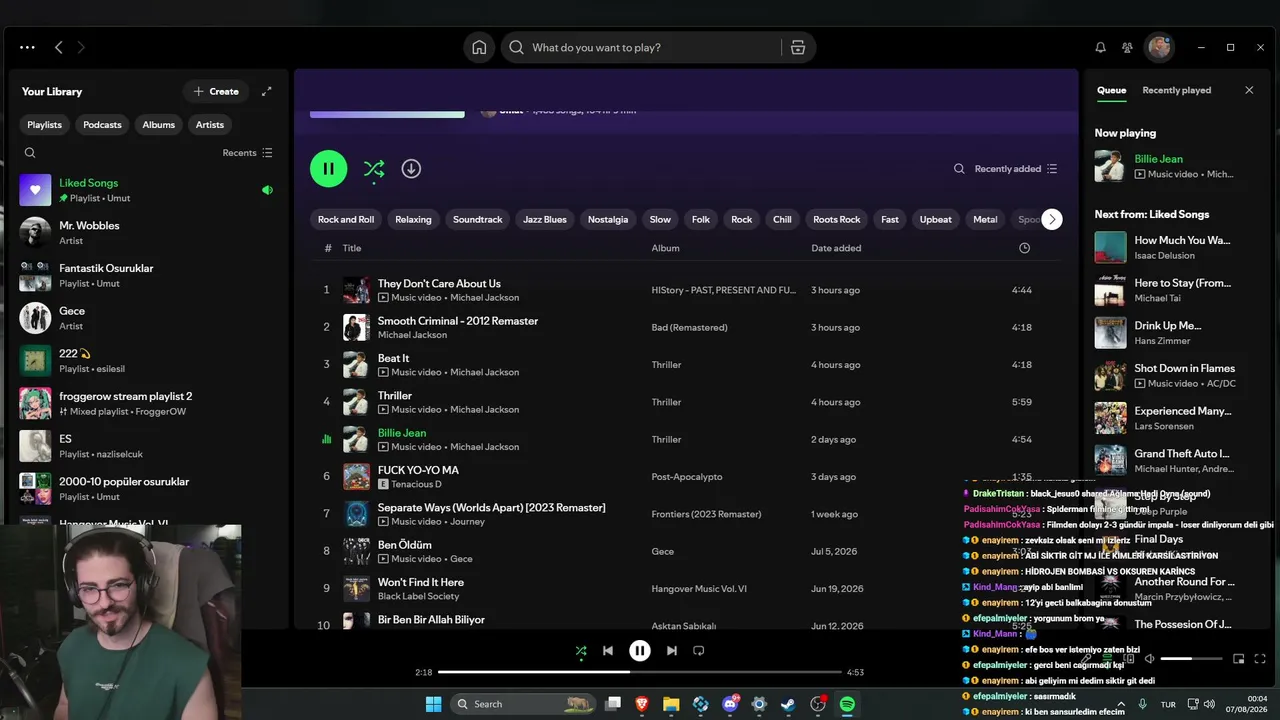Screen dimensions: 1280x720
Task: Filter library by Artists
Action: coord(210,125)
